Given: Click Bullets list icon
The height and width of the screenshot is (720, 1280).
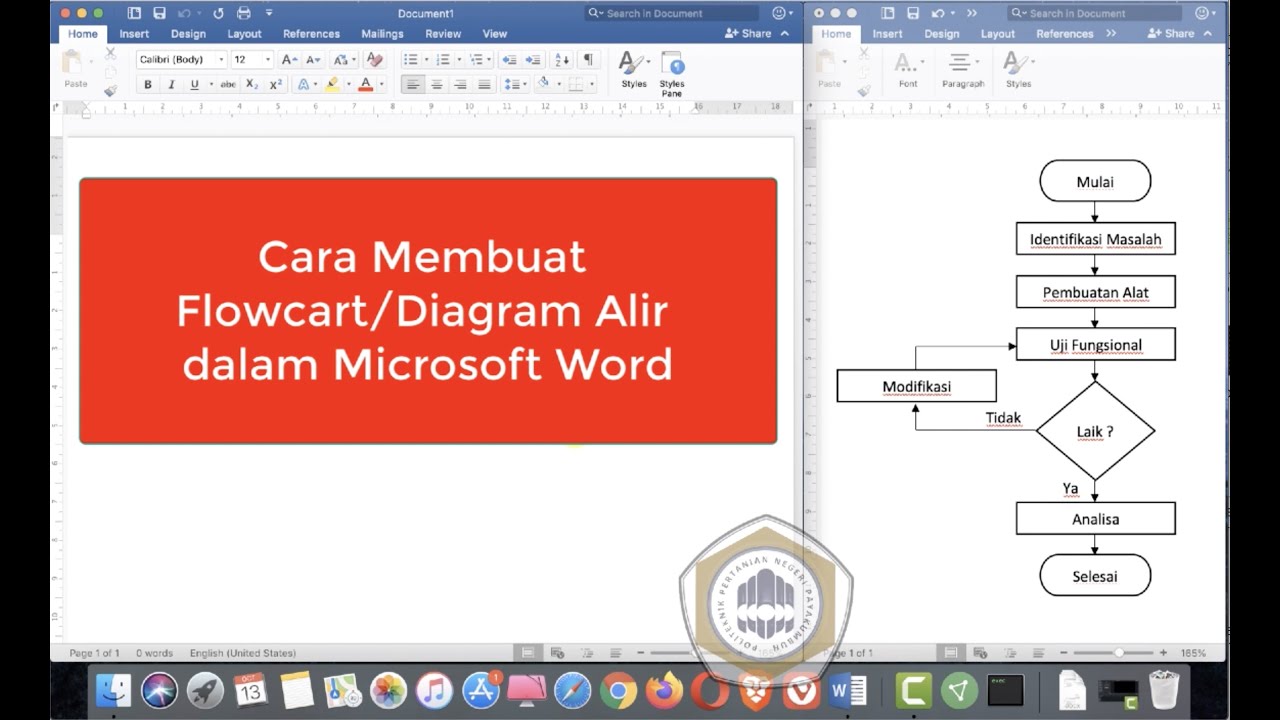Looking at the screenshot, I should (410, 60).
